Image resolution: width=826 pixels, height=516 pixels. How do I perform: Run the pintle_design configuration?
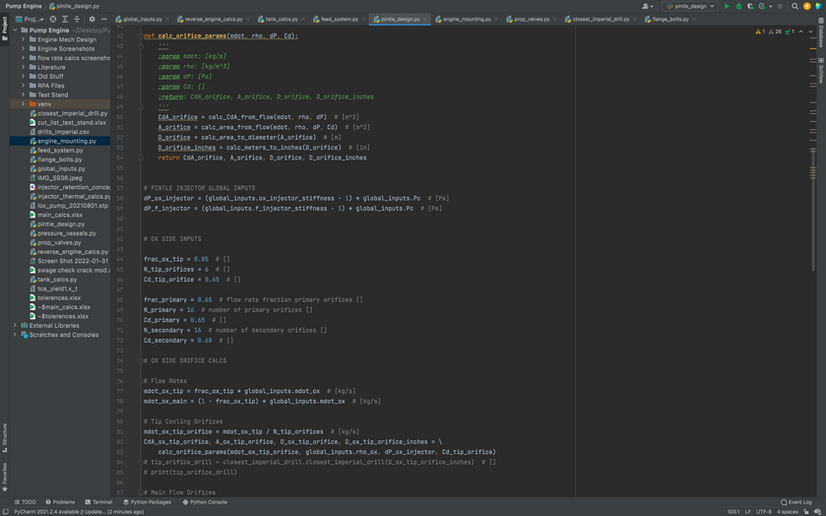[727, 6]
